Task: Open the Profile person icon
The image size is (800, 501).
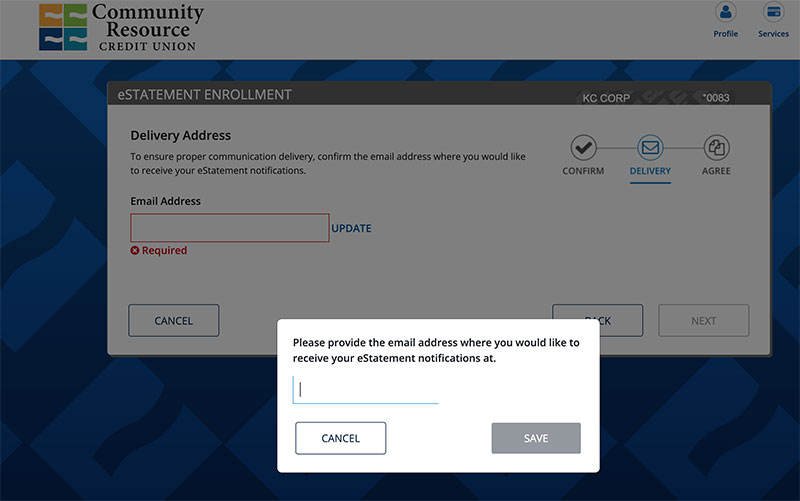Action: [x=726, y=12]
